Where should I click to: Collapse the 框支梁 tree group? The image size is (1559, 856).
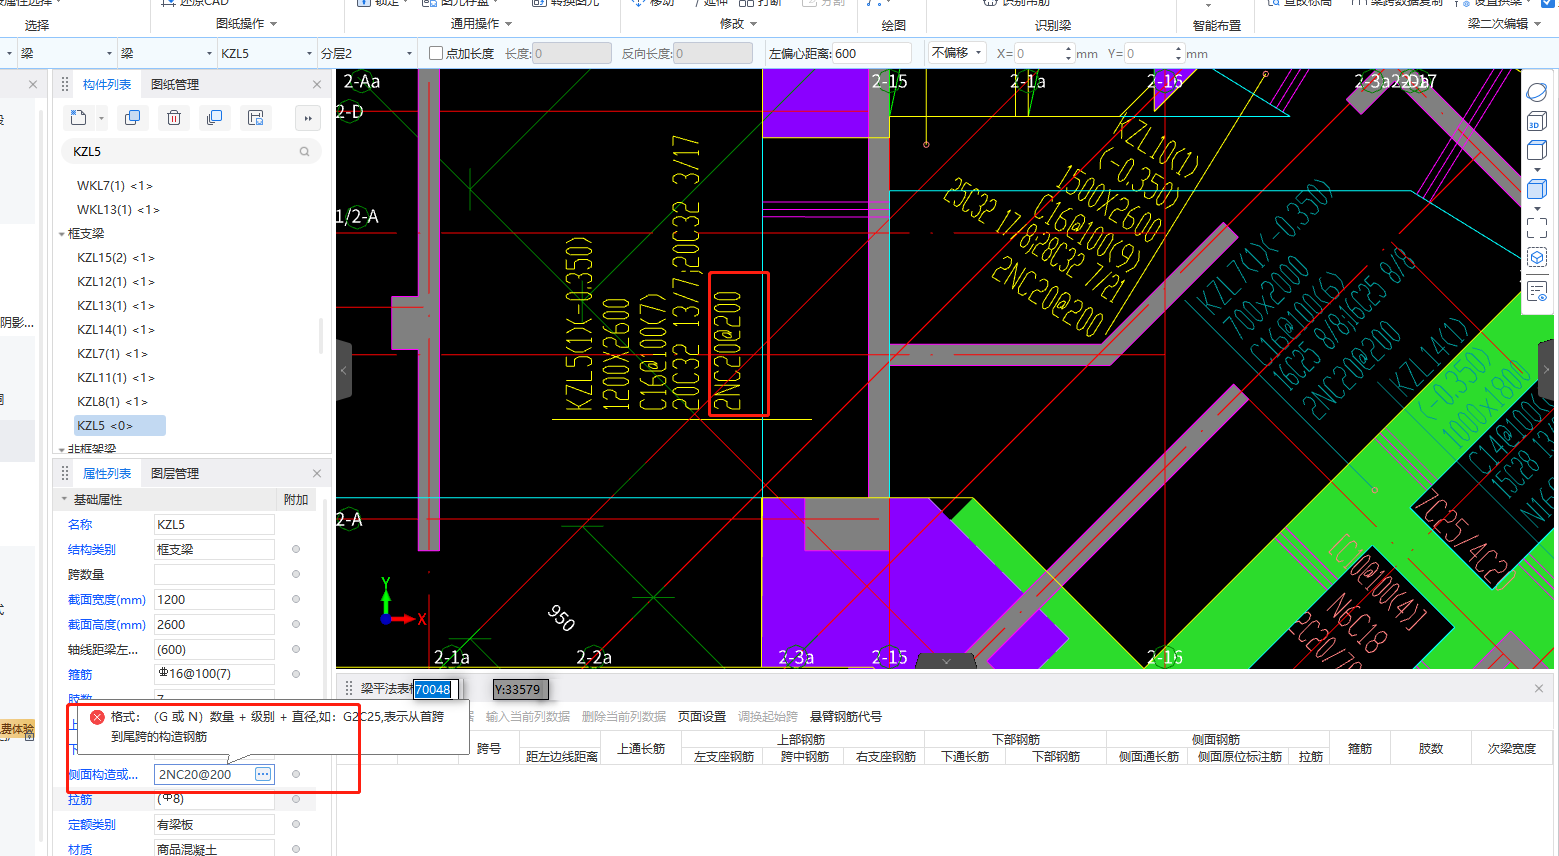coord(62,234)
